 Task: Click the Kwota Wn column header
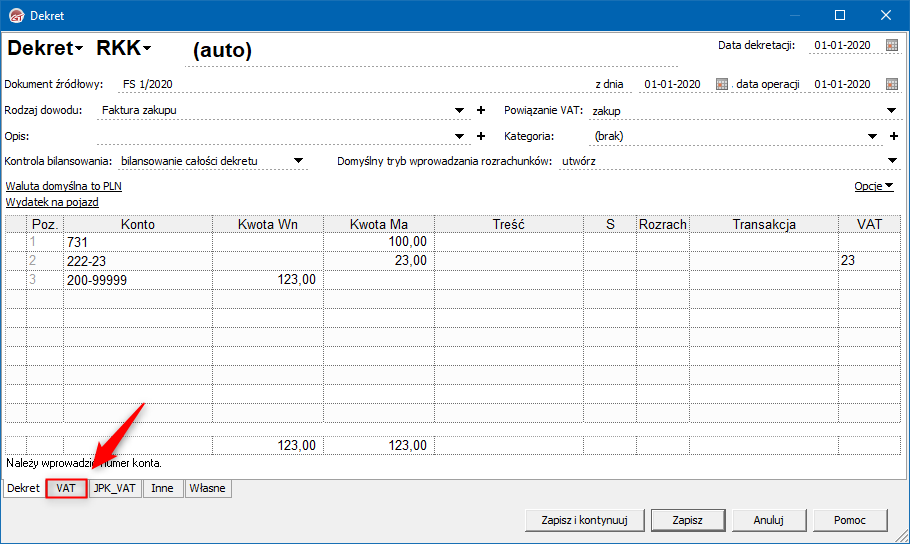(268, 224)
